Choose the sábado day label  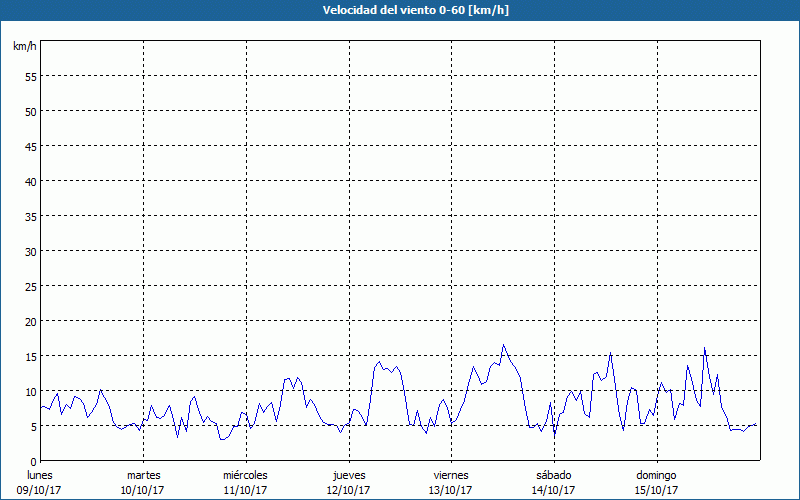(553, 475)
